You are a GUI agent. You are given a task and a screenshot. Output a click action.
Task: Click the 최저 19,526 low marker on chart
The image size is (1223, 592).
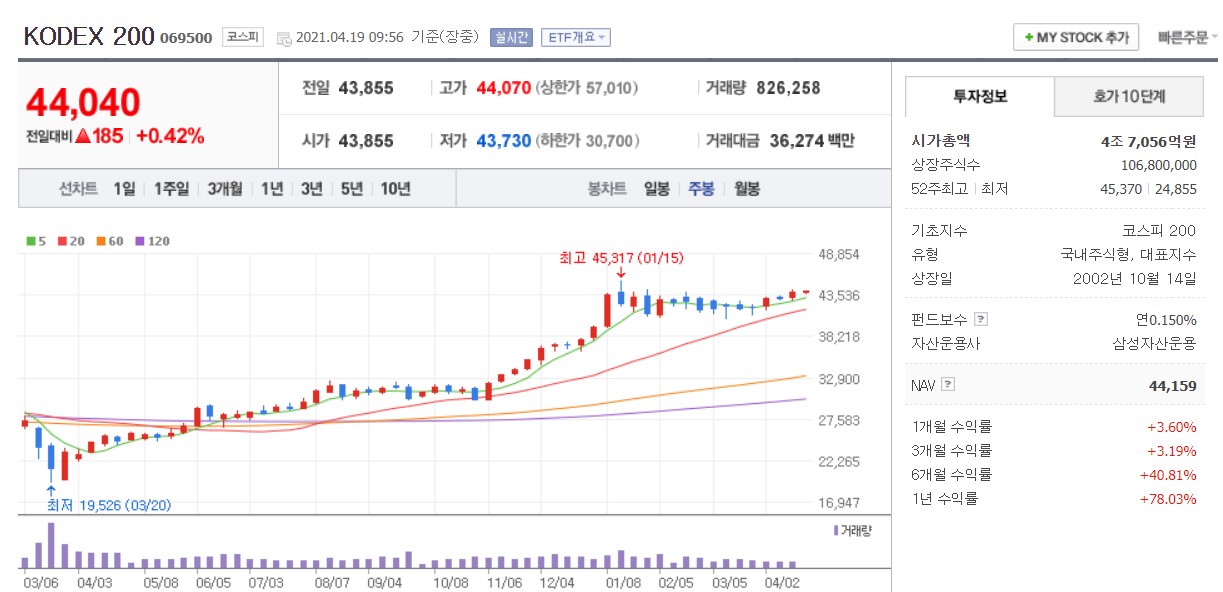[x=109, y=505]
